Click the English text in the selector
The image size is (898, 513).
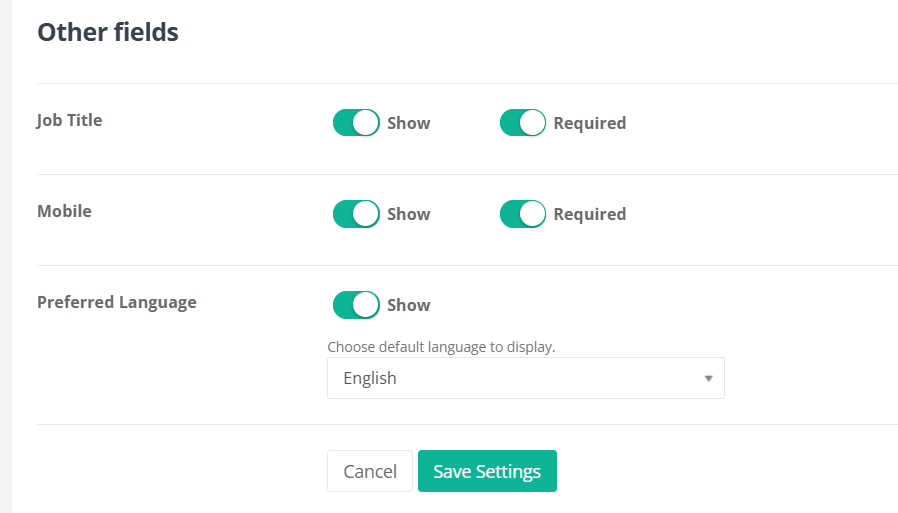tap(370, 378)
